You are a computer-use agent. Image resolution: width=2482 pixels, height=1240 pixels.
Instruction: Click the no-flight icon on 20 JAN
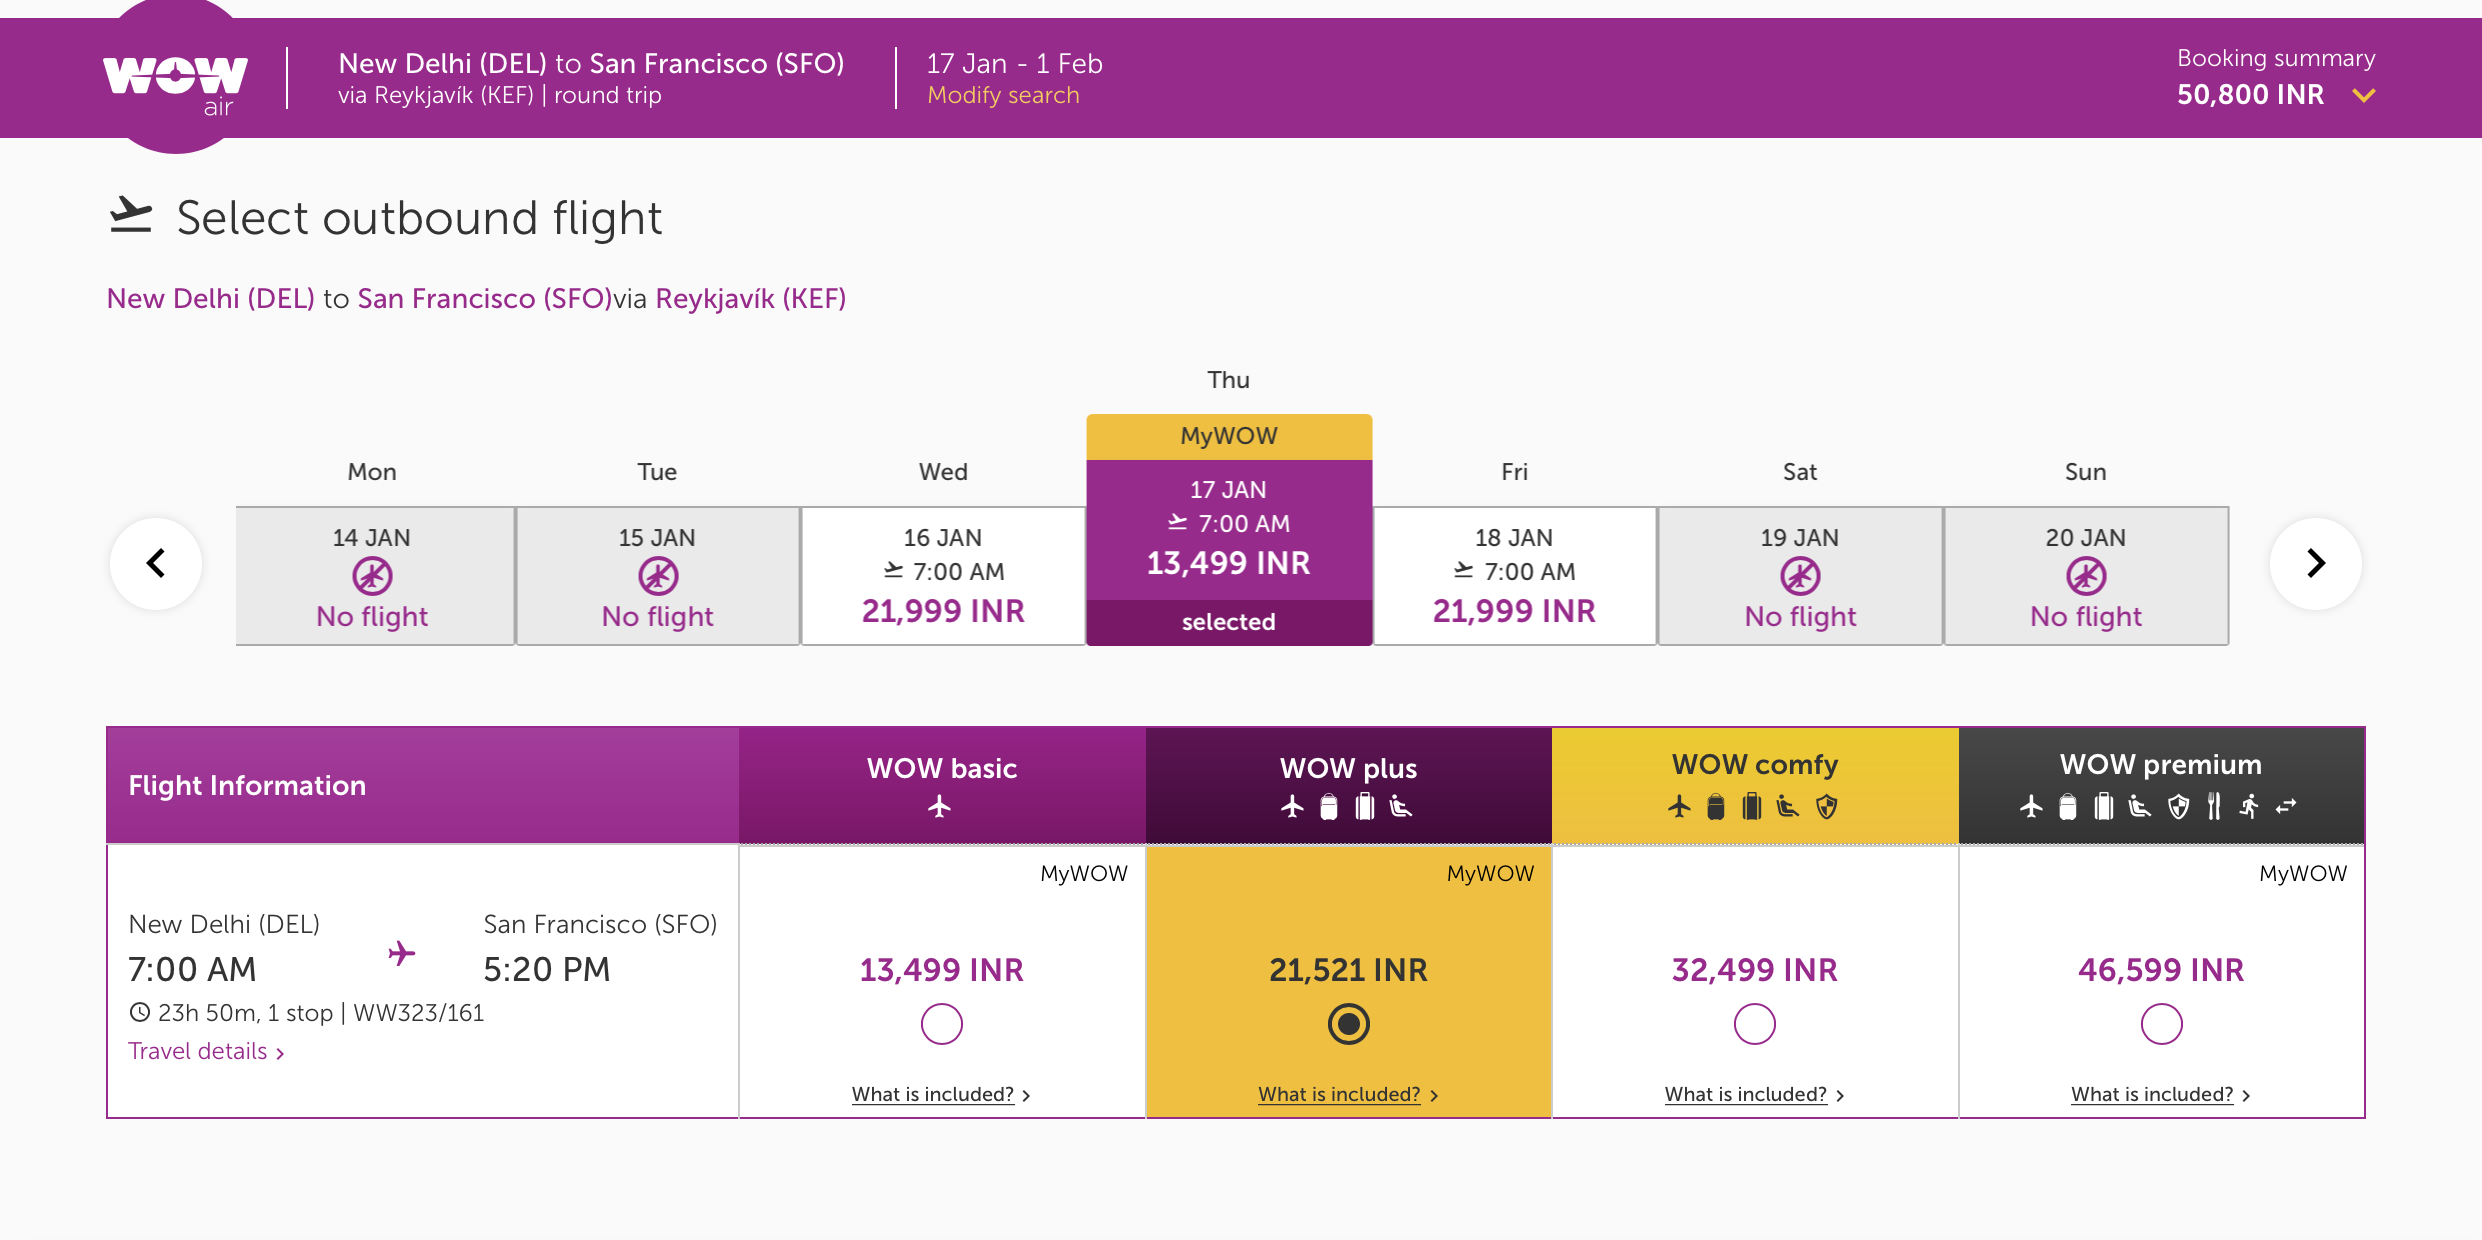click(x=2086, y=576)
